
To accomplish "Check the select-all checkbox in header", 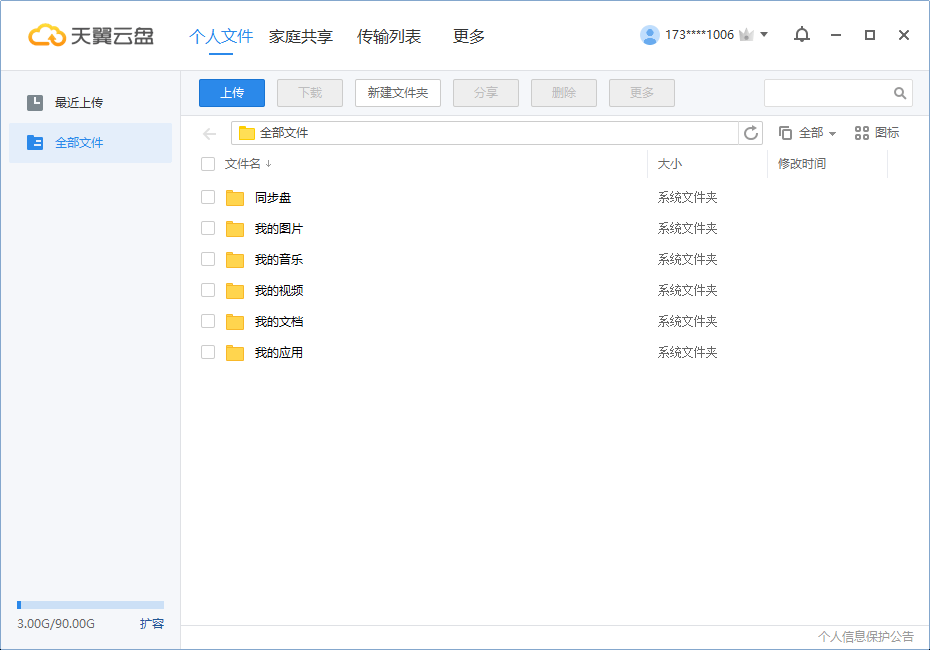I will coord(208,164).
